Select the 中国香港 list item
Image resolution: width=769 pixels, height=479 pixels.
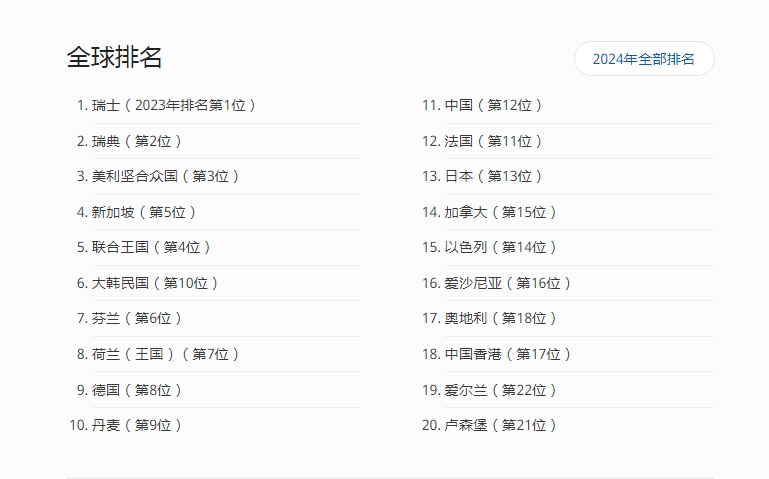[x=508, y=354]
